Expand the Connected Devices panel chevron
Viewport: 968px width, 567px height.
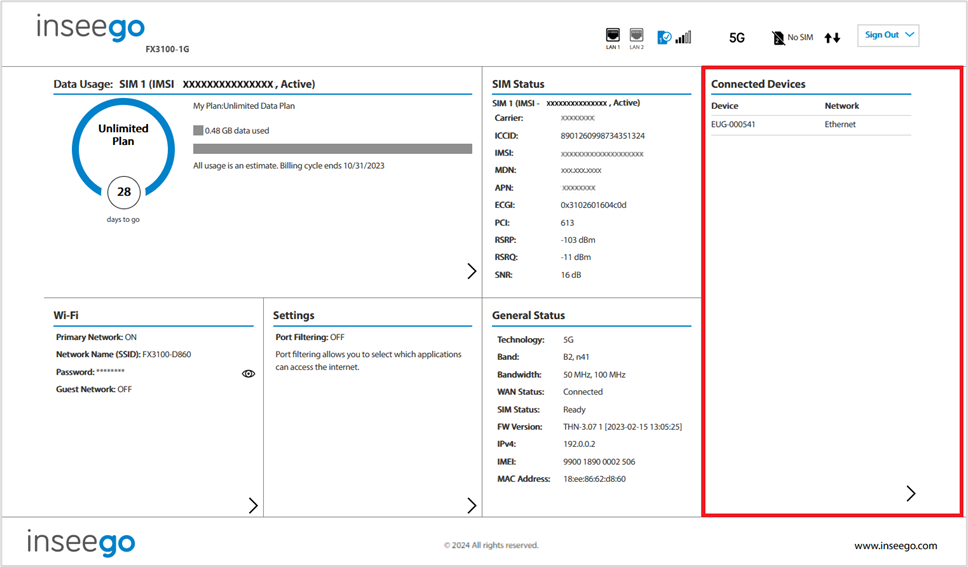tap(911, 493)
